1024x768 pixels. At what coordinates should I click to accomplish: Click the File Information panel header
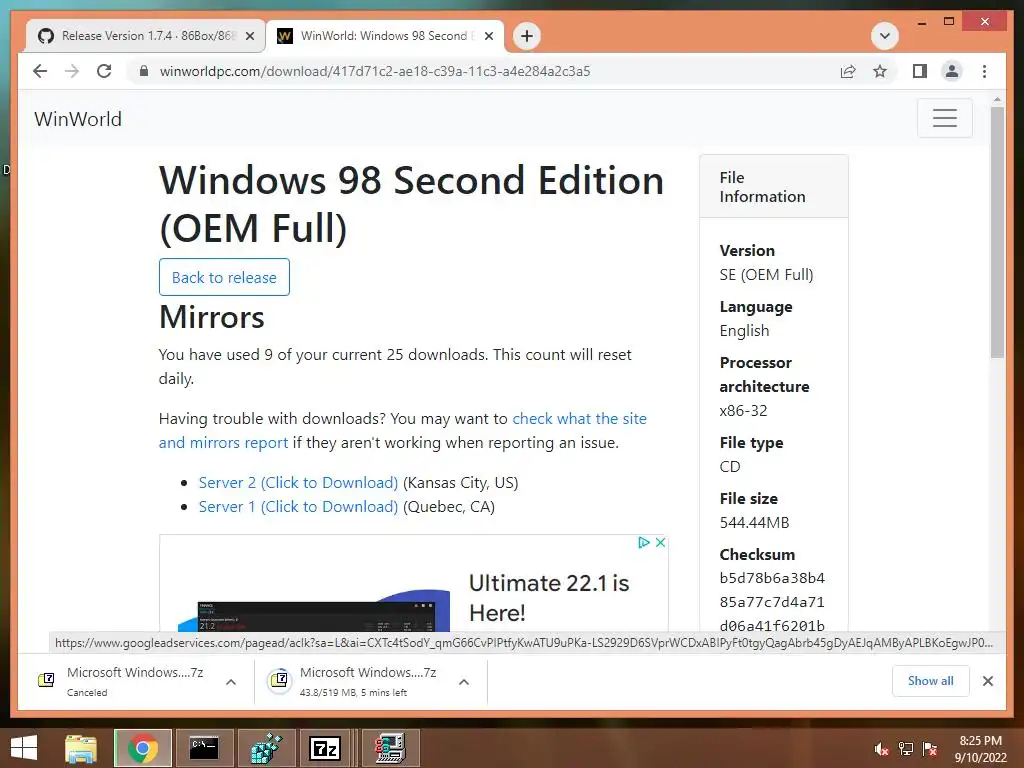tap(774, 187)
